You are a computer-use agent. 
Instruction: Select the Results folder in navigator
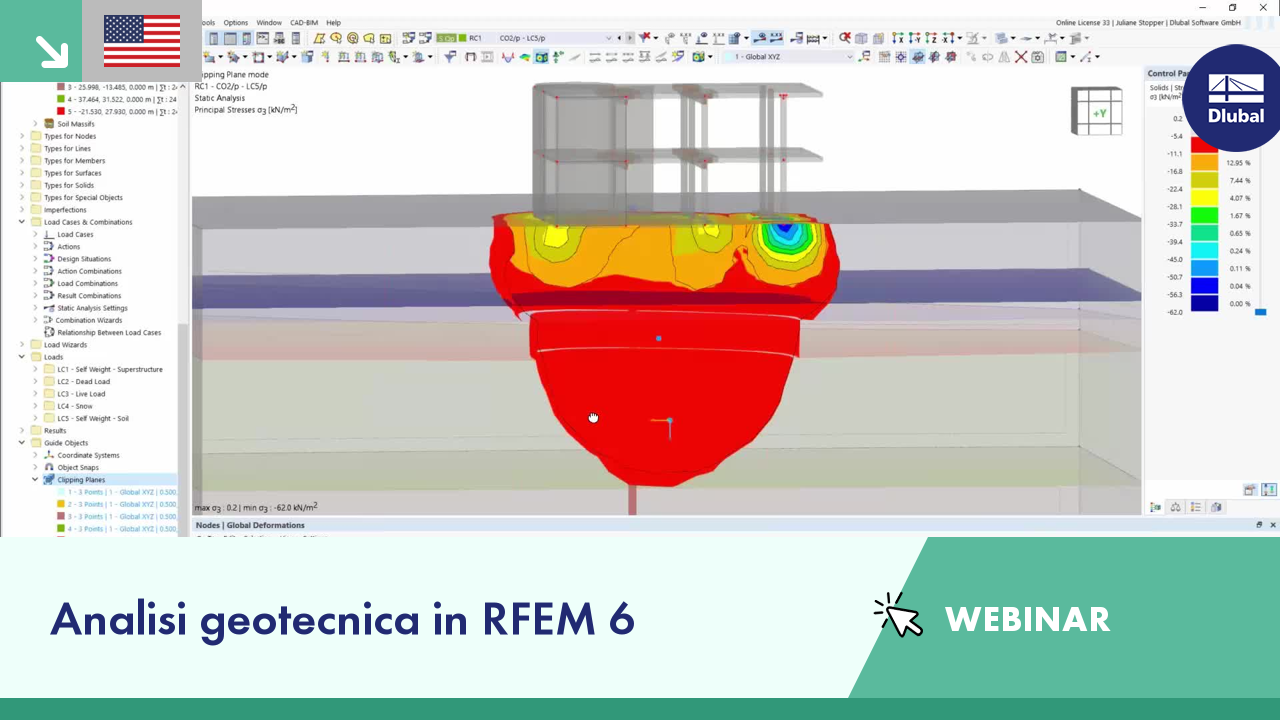[55, 431]
